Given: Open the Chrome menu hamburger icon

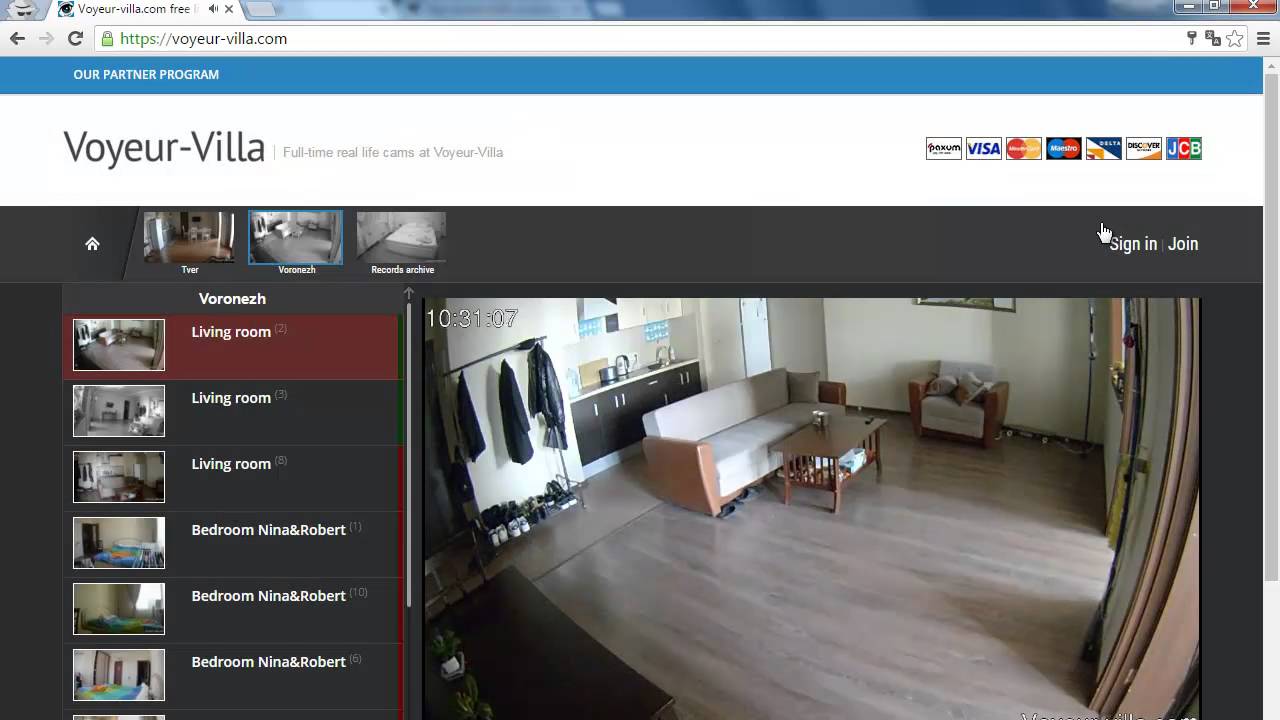Looking at the screenshot, I should pyautogui.click(x=1263, y=38).
